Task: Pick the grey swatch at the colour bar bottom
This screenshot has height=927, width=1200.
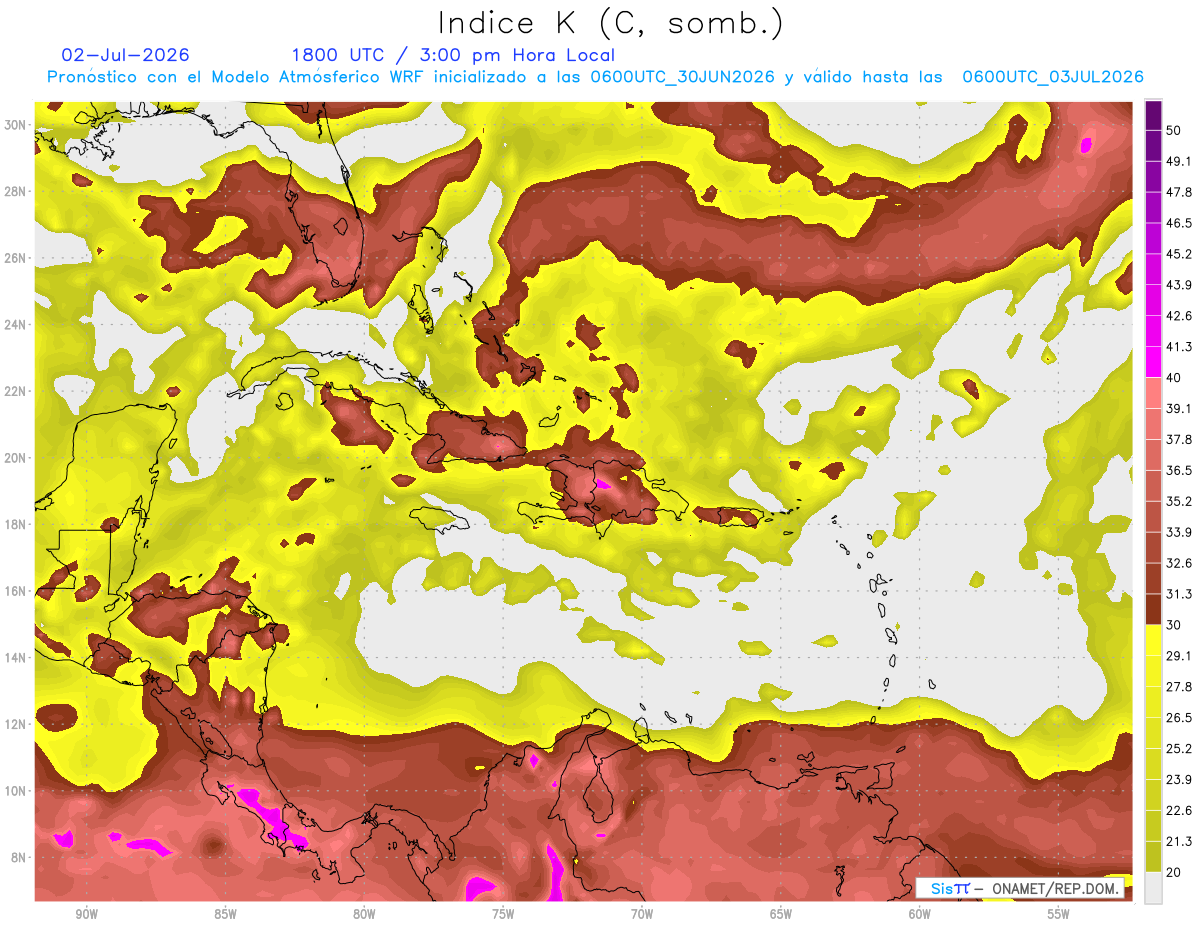Action: click(x=1153, y=888)
